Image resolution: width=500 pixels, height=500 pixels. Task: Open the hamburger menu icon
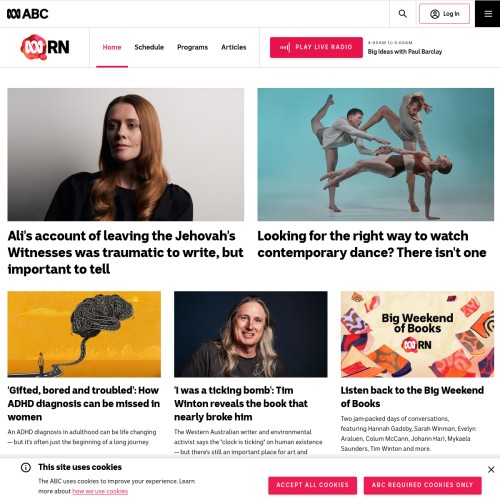488,14
